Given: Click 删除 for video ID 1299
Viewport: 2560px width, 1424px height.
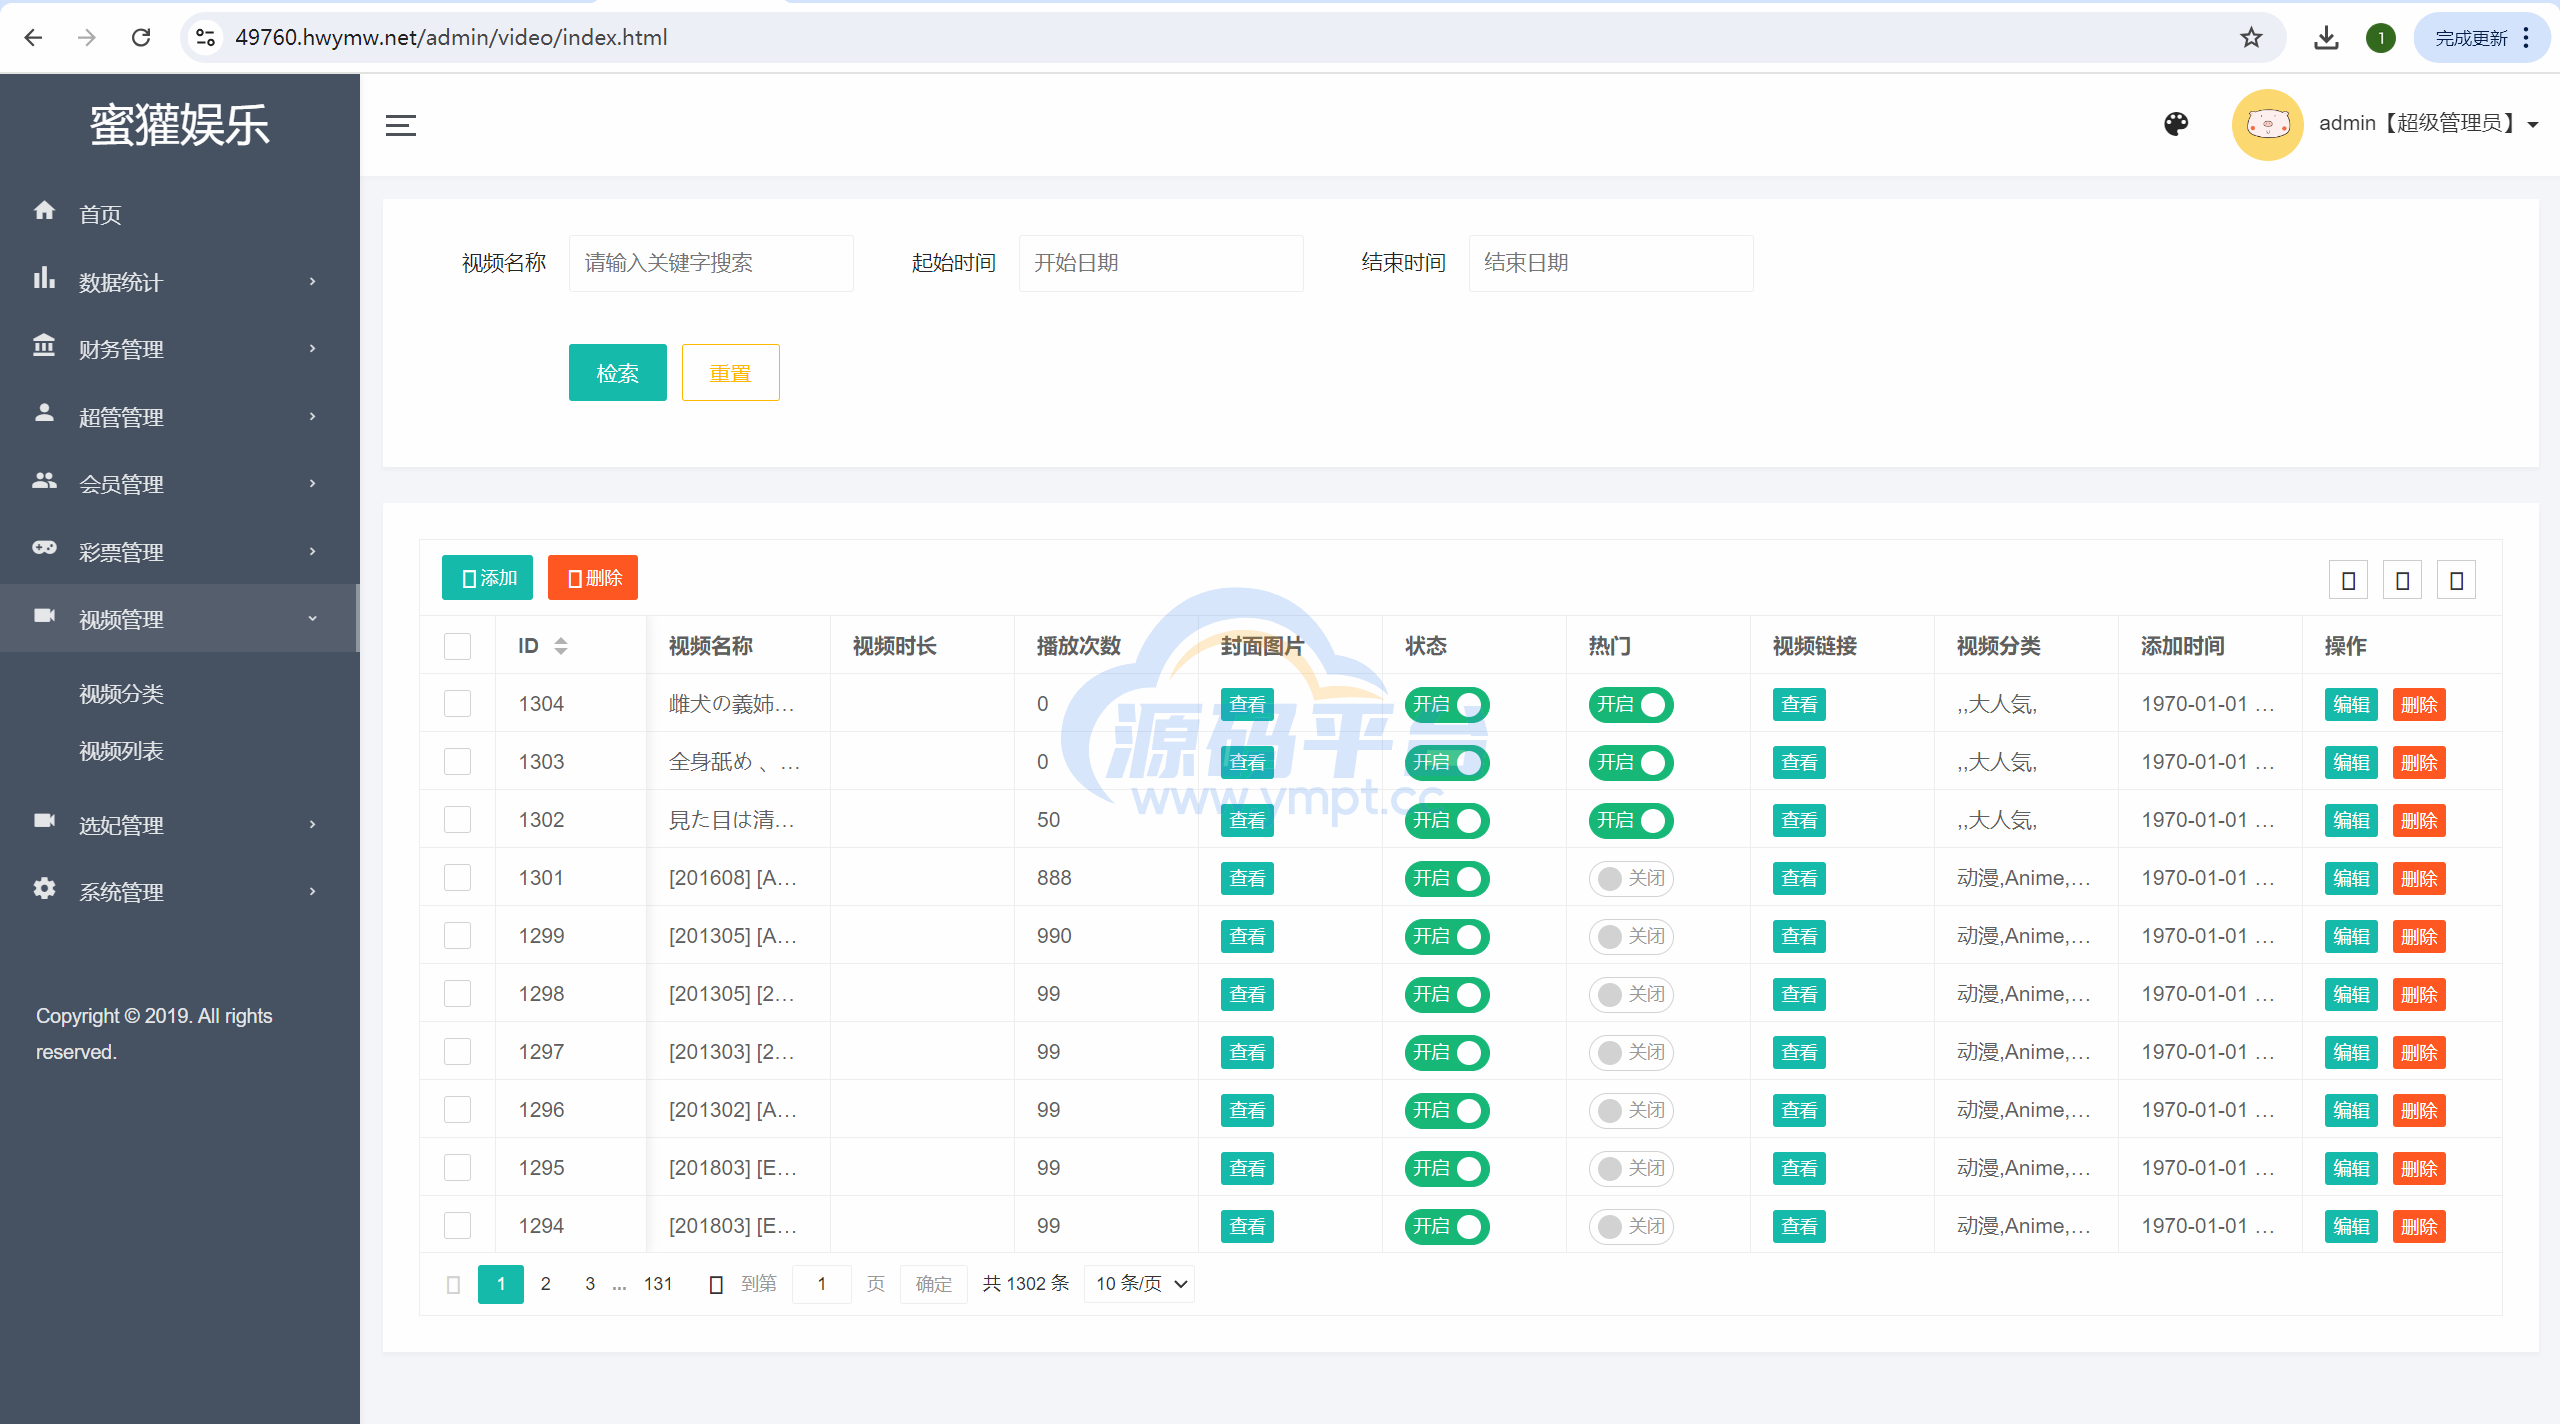Looking at the screenshot, I should [x=2419, y=937].
